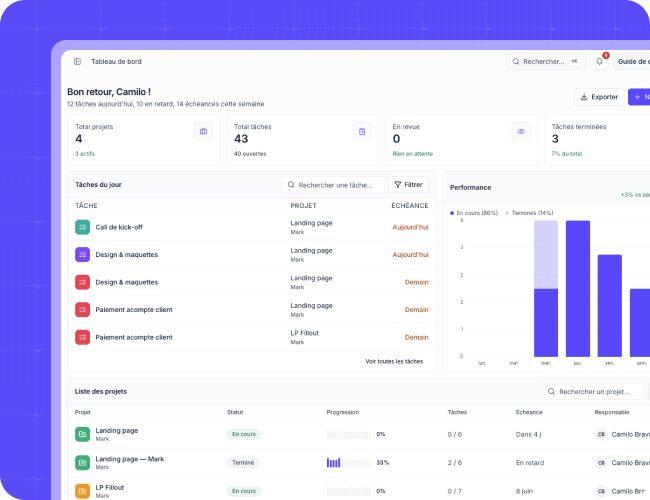650x500 pixels.
Task: Click Responsable column header
Action: (612, 412)
